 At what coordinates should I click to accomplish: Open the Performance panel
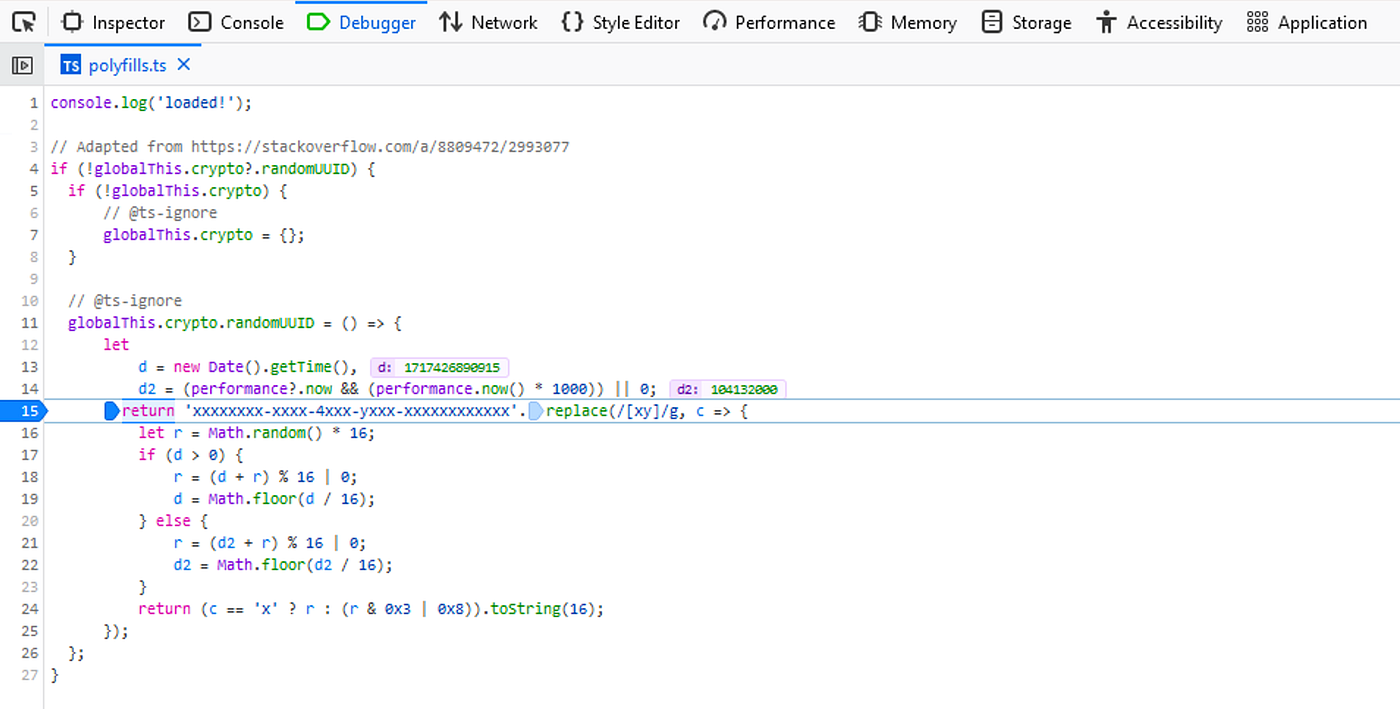pos(768,21)
